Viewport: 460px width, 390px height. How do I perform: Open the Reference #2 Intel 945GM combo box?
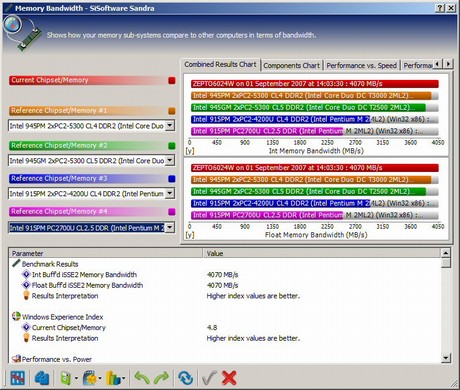[91, 160]
